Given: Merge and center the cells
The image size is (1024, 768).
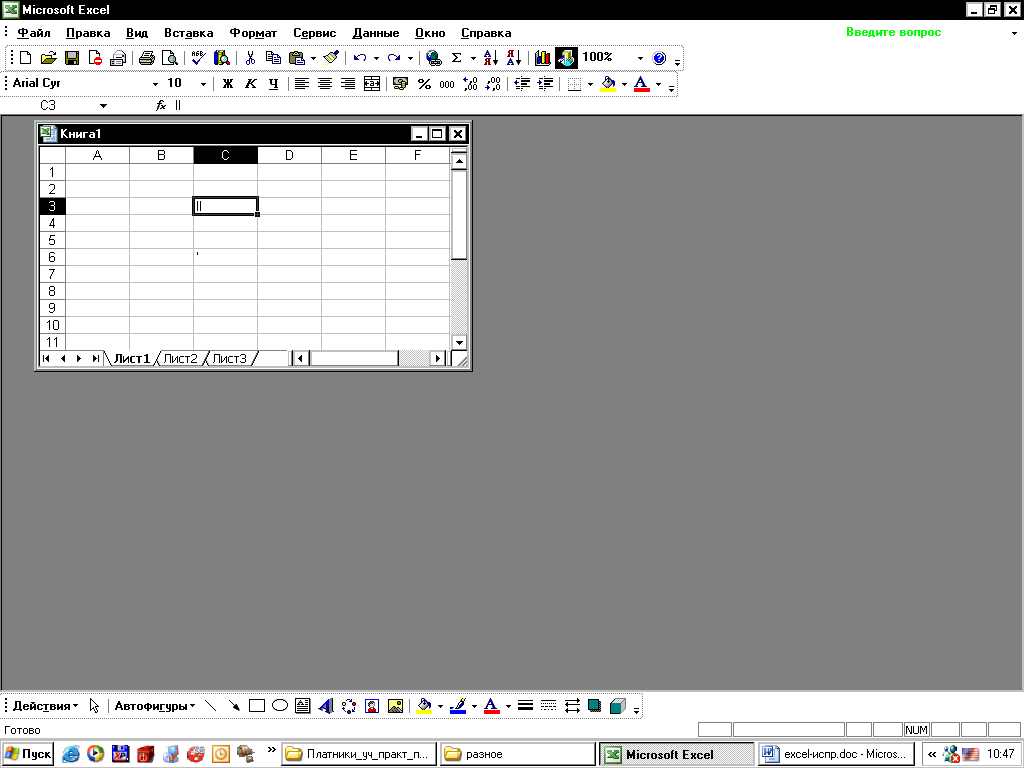Looking at the screenshot, I should click(372, 84).
